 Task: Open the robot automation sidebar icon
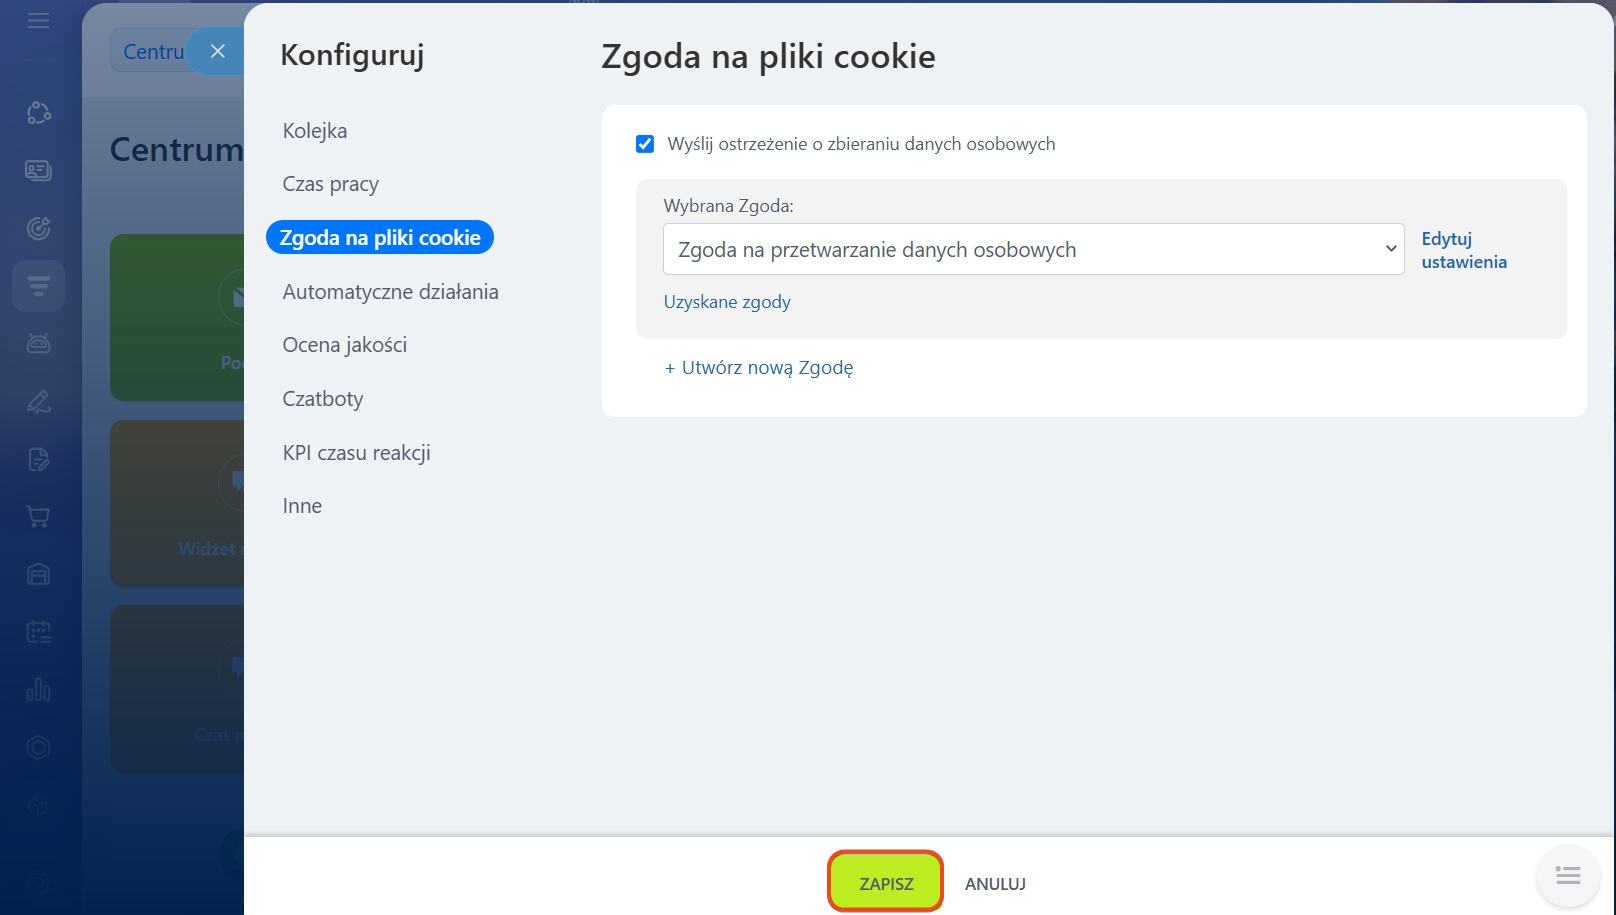pyautogui.click(x=38, y=344)
